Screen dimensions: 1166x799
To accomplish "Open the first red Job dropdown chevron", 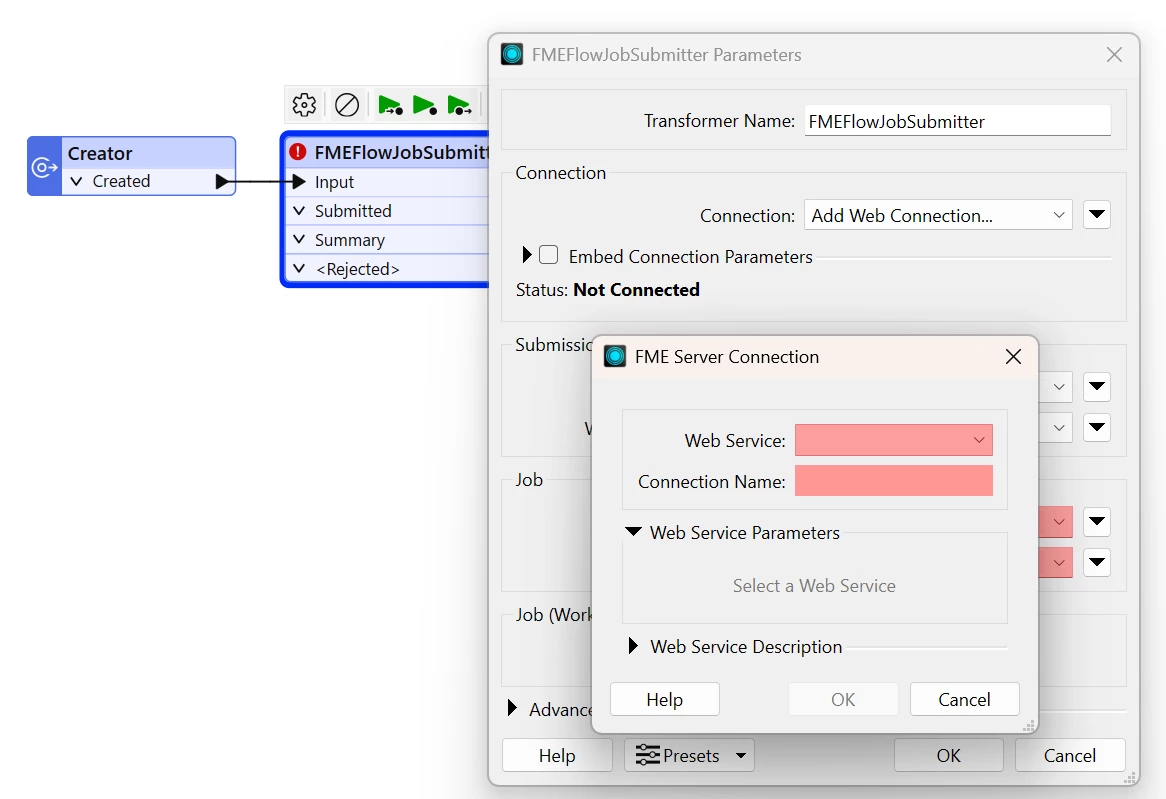I will tap(1058, 522).
